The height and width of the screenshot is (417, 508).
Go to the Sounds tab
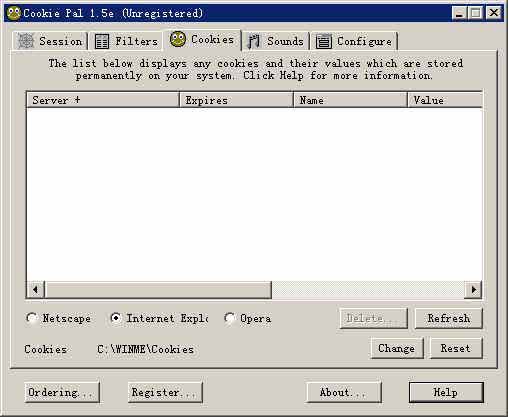click(x=276, y=42)
